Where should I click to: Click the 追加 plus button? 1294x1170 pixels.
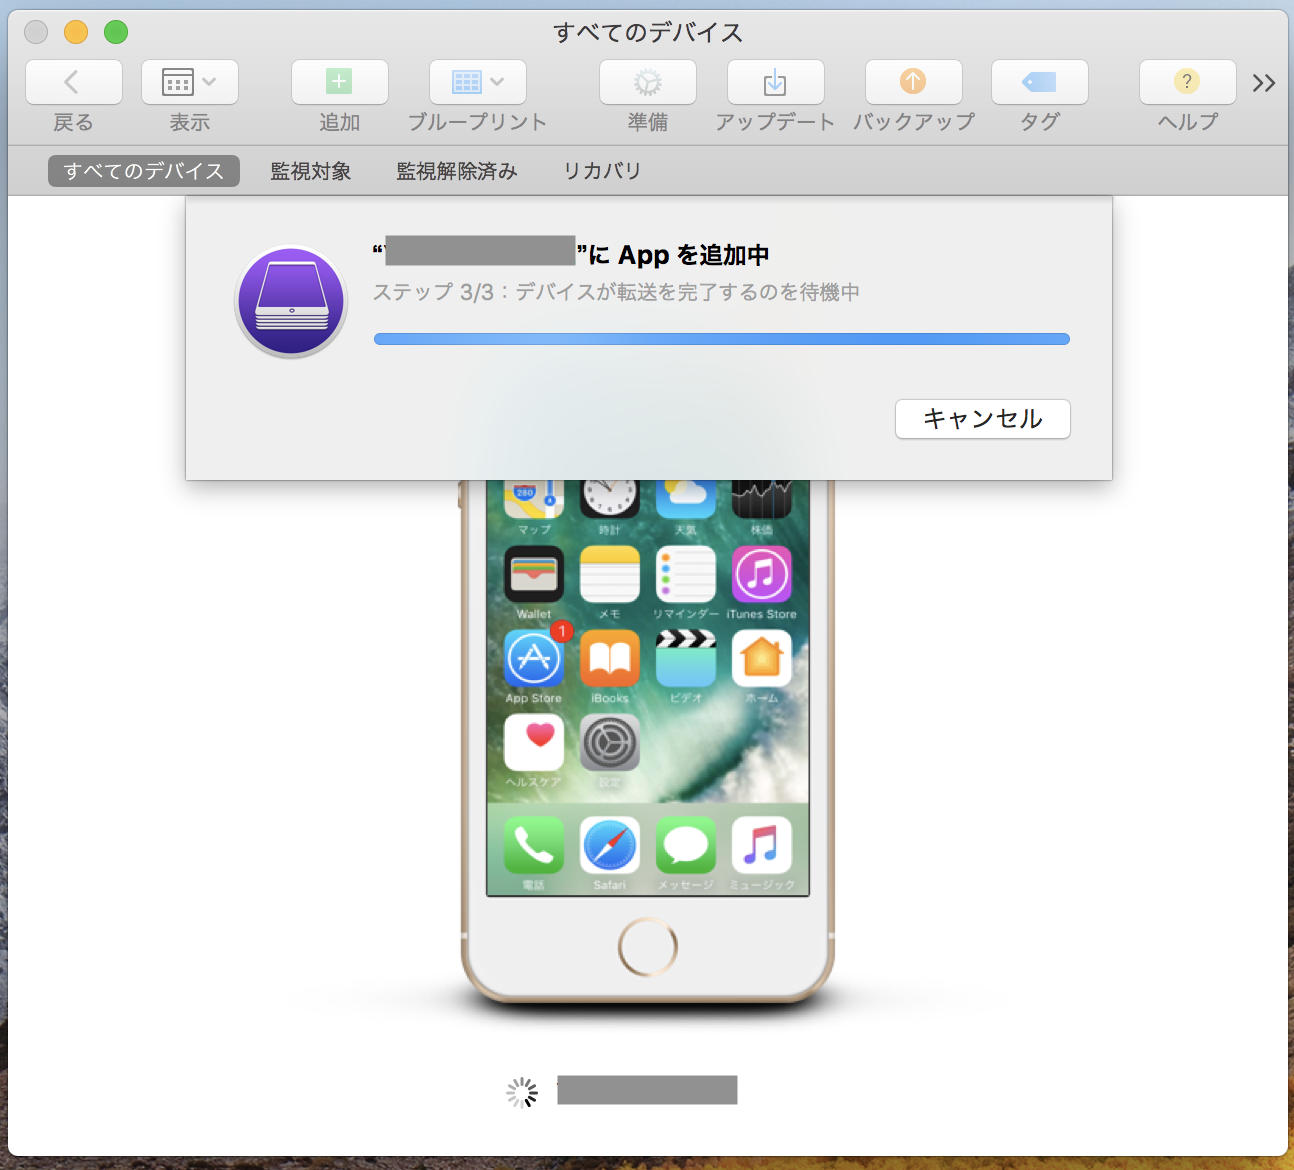click(x=339, y=82)
